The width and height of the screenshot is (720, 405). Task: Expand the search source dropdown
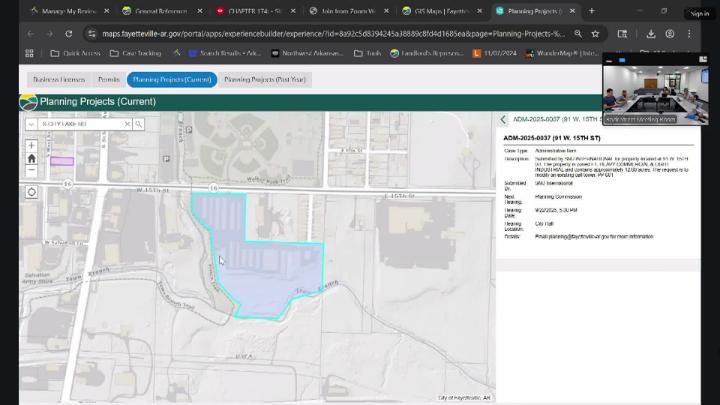(31, 124)
